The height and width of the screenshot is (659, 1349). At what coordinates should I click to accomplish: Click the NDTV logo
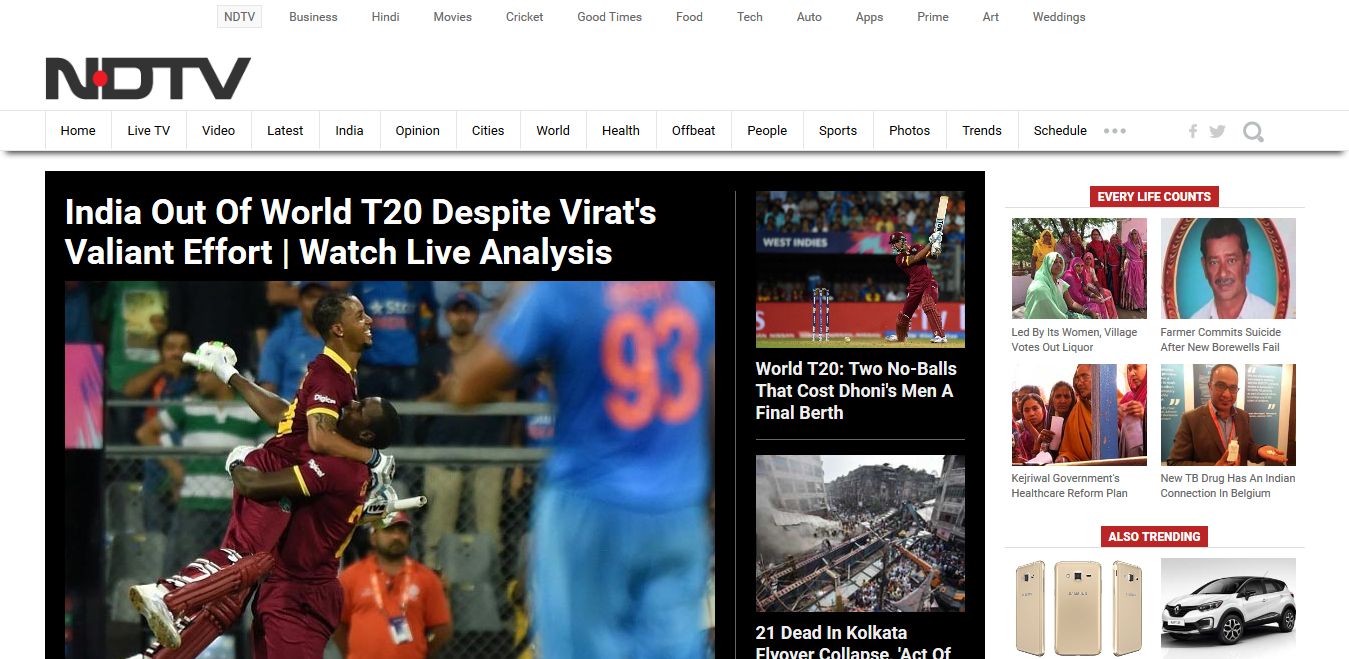tap(148, 78)
